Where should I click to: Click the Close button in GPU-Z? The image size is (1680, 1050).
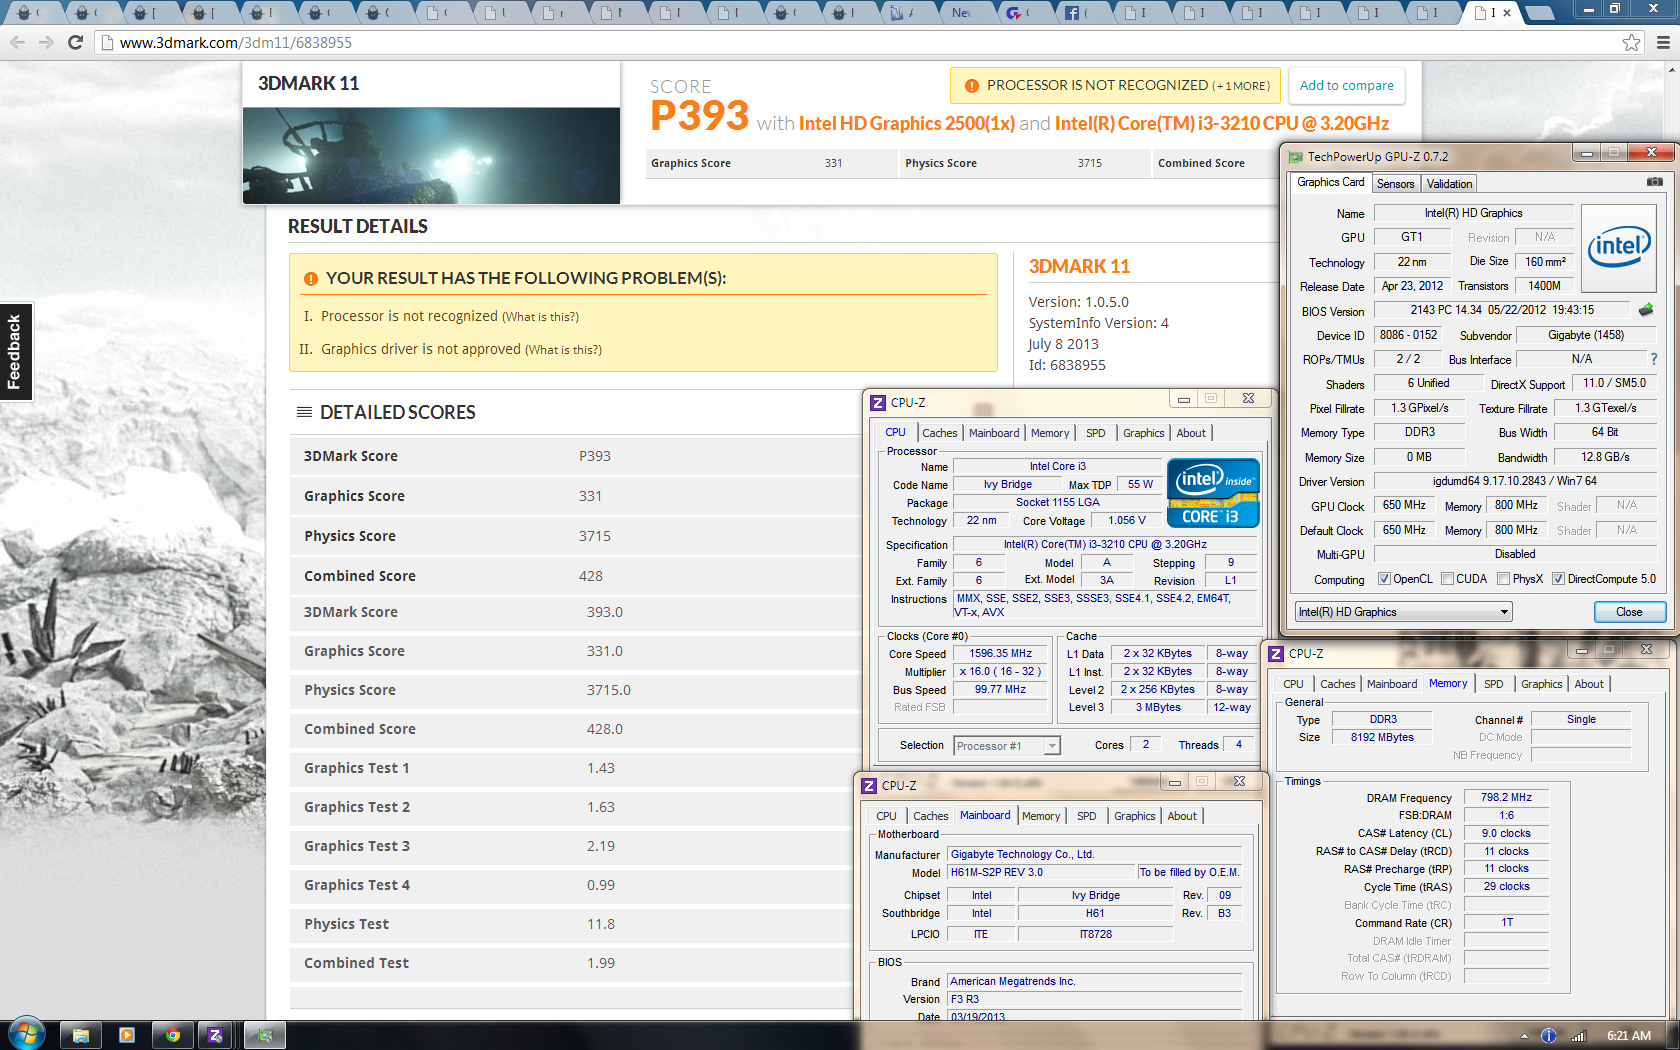[1628, 612]
